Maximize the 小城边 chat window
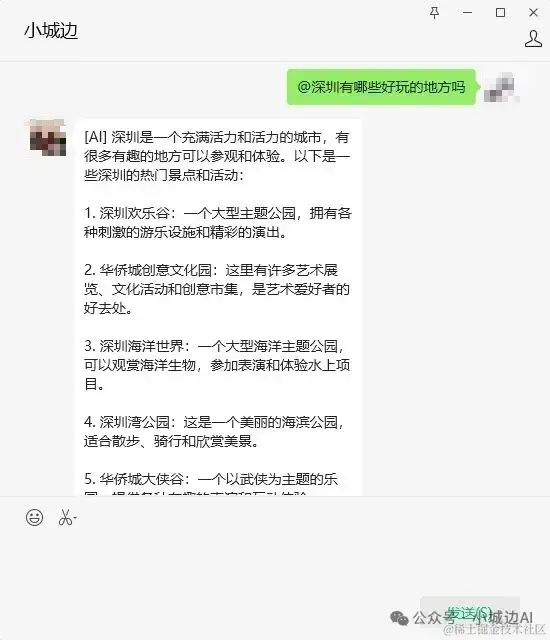This screenshot has height=640, width=550. (x=500, y=13)
